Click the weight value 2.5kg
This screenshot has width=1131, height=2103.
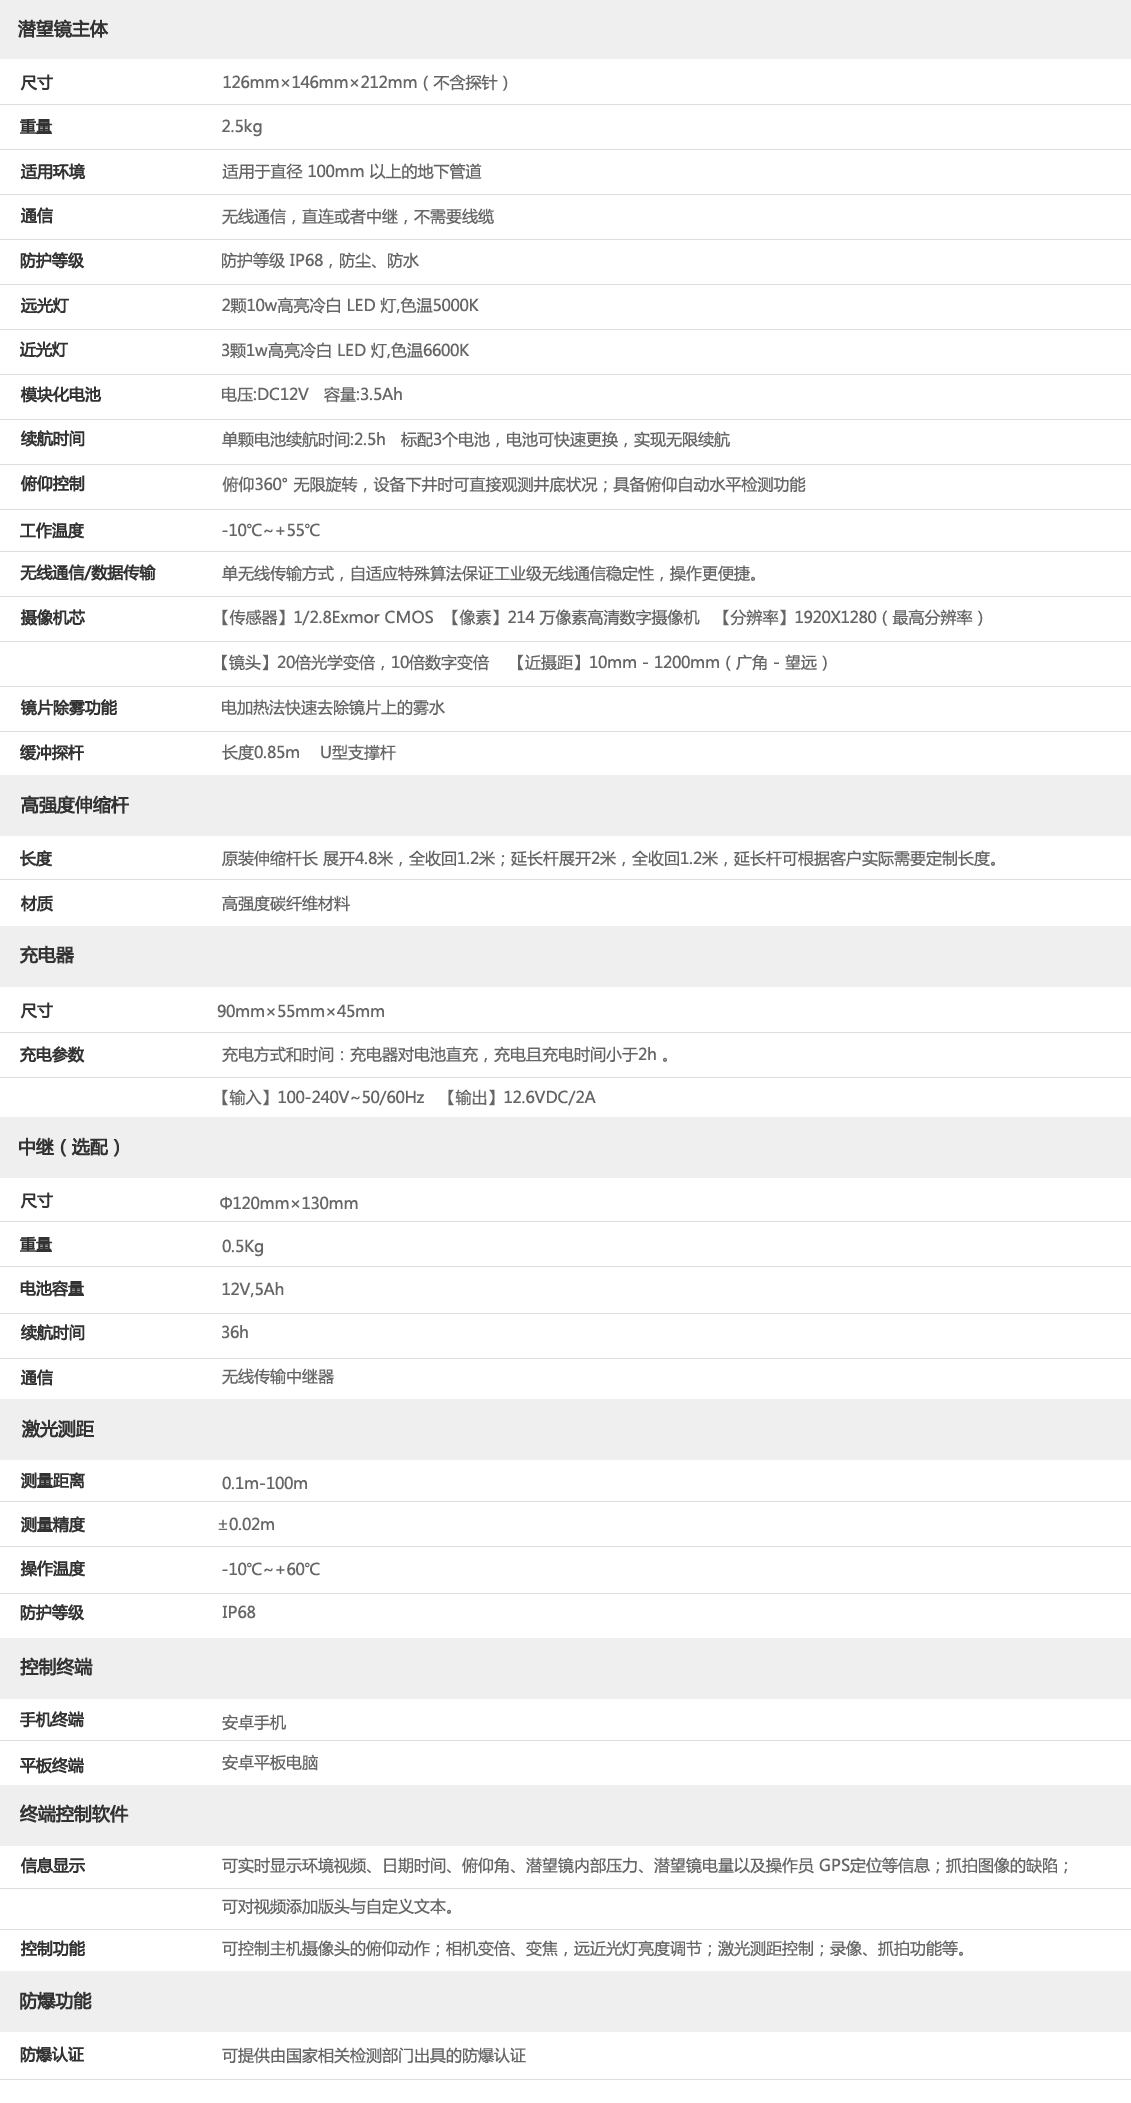pyautogui.click(x=242, y=127)
